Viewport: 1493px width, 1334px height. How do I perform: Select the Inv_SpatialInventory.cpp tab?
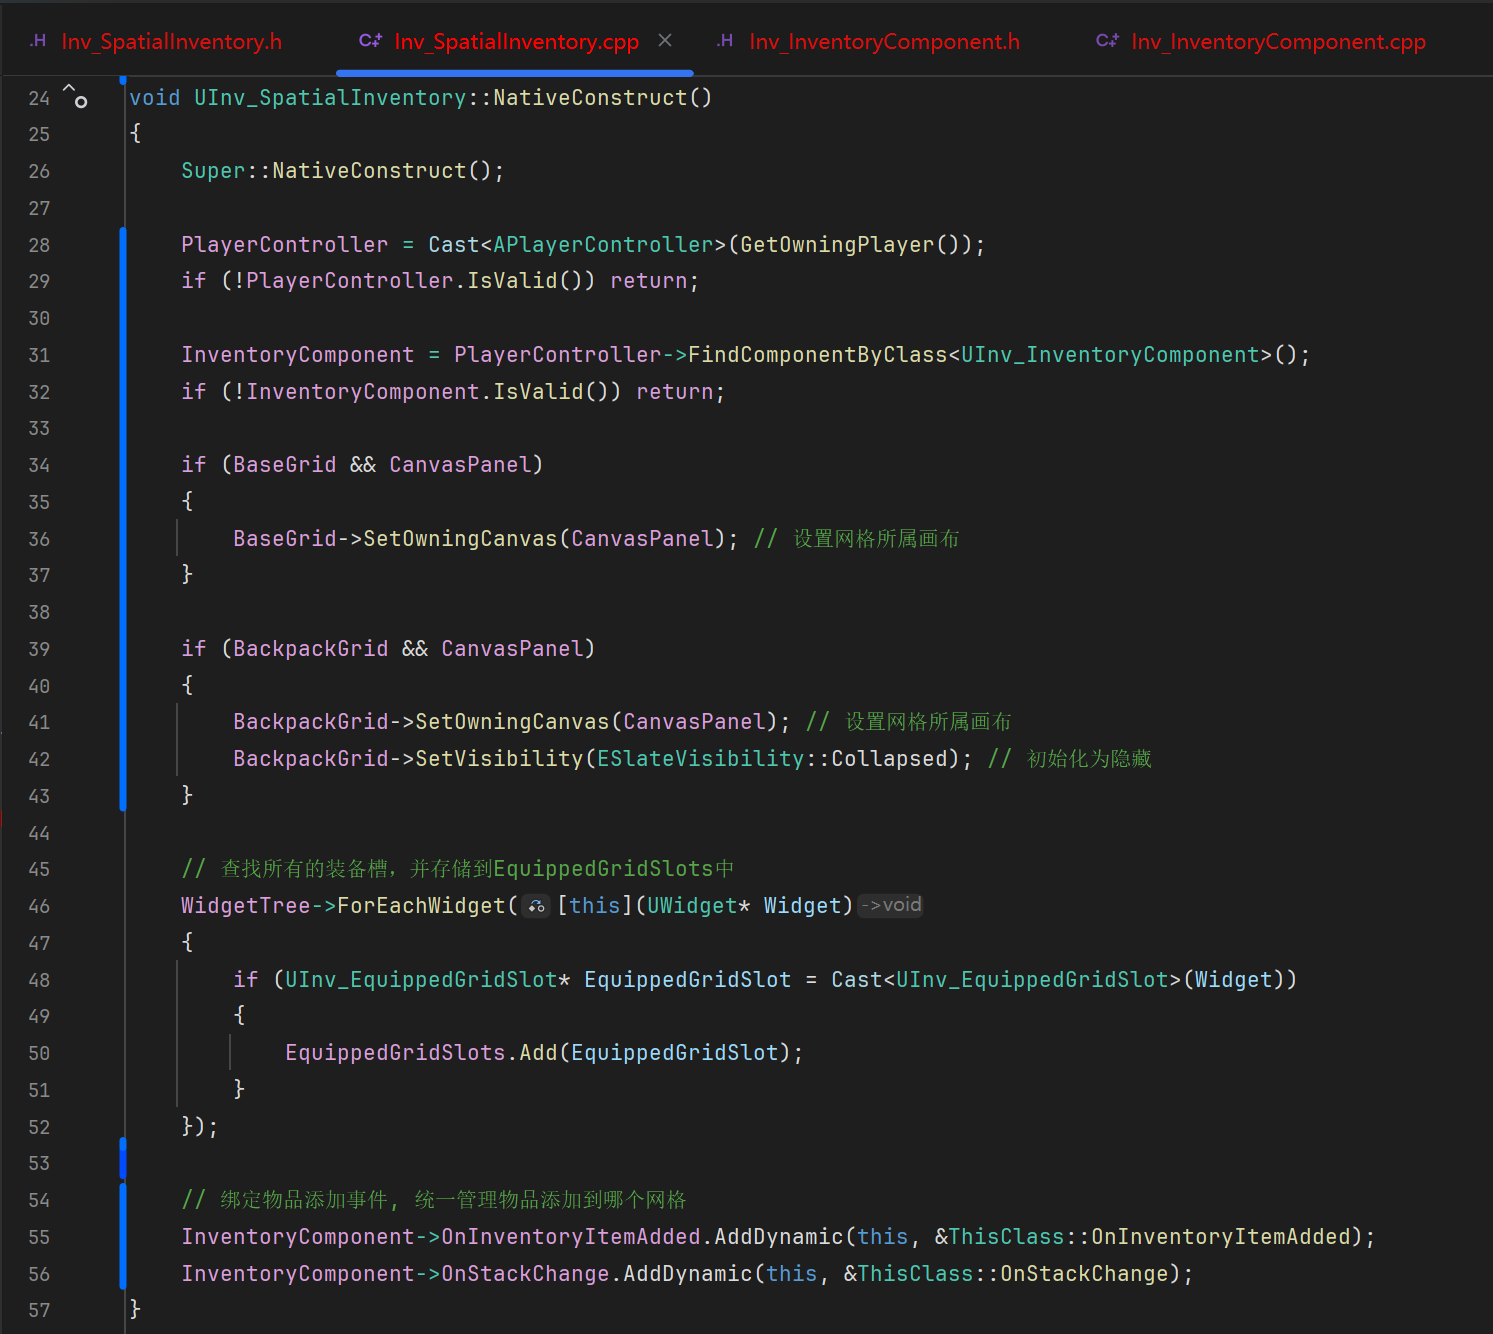click(x=516, y=42)
